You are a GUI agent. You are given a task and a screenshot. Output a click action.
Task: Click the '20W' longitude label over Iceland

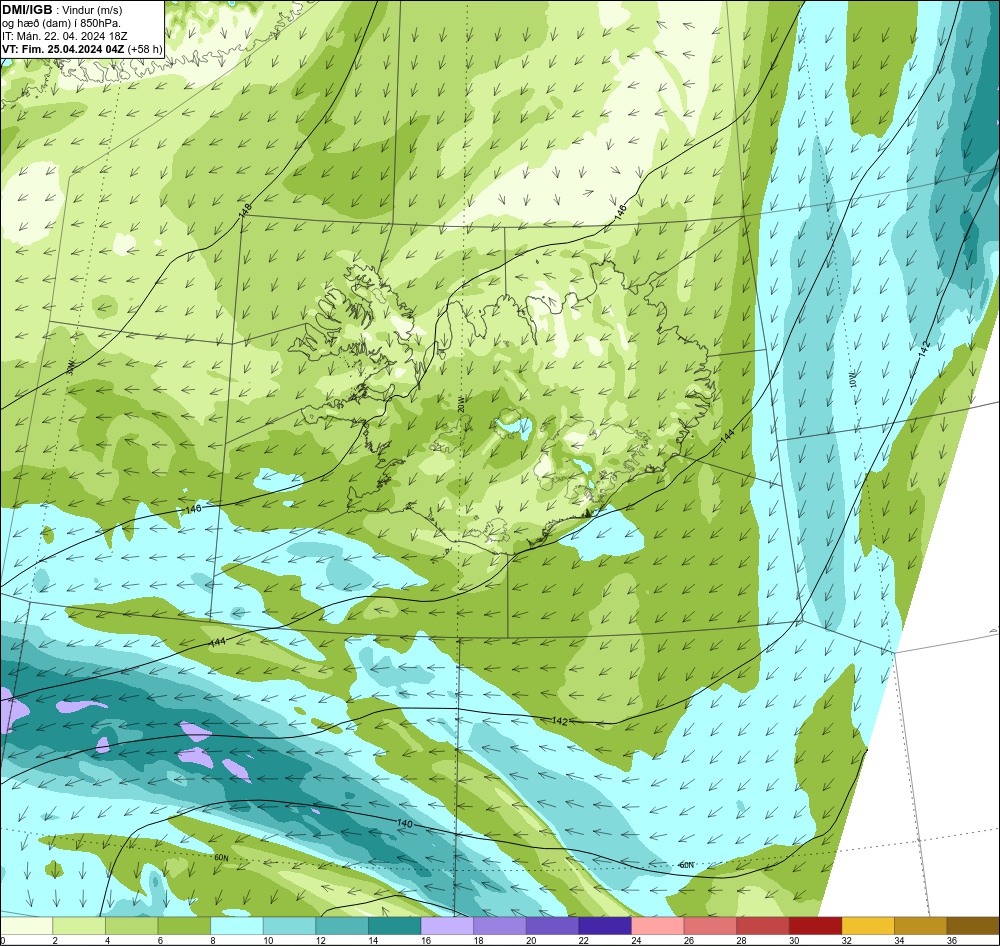(x=461, y=403)
